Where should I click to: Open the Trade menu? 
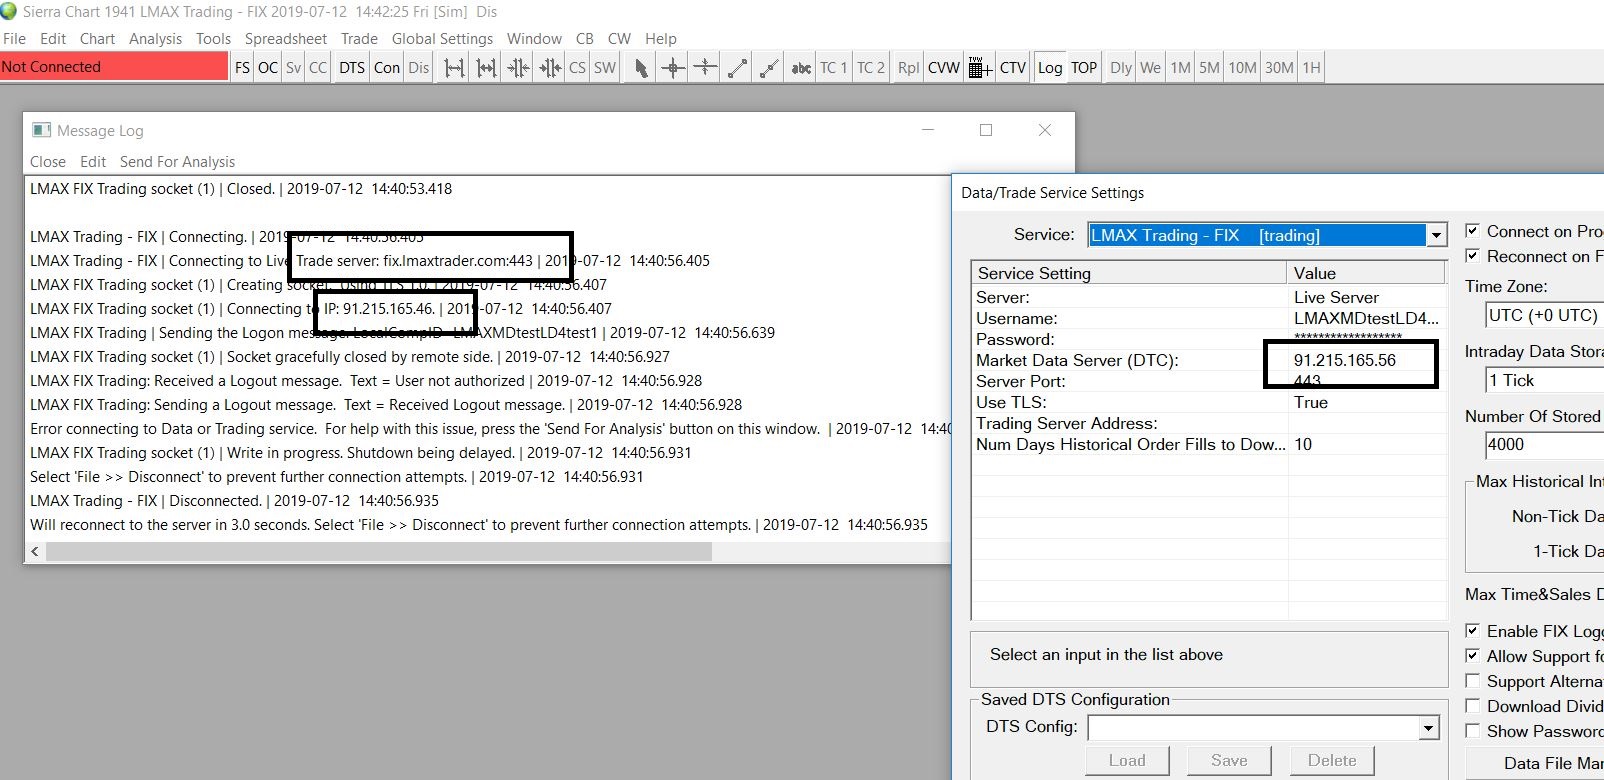pos(359,39)
